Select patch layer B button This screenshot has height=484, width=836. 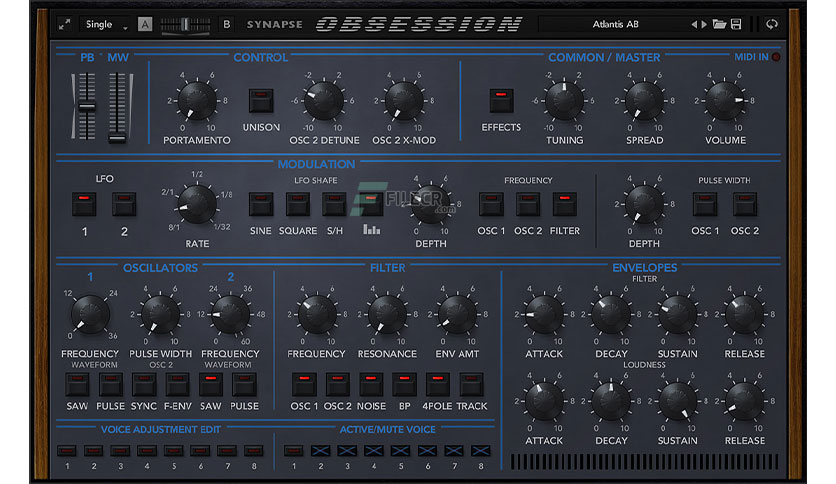tap(227, 24)
